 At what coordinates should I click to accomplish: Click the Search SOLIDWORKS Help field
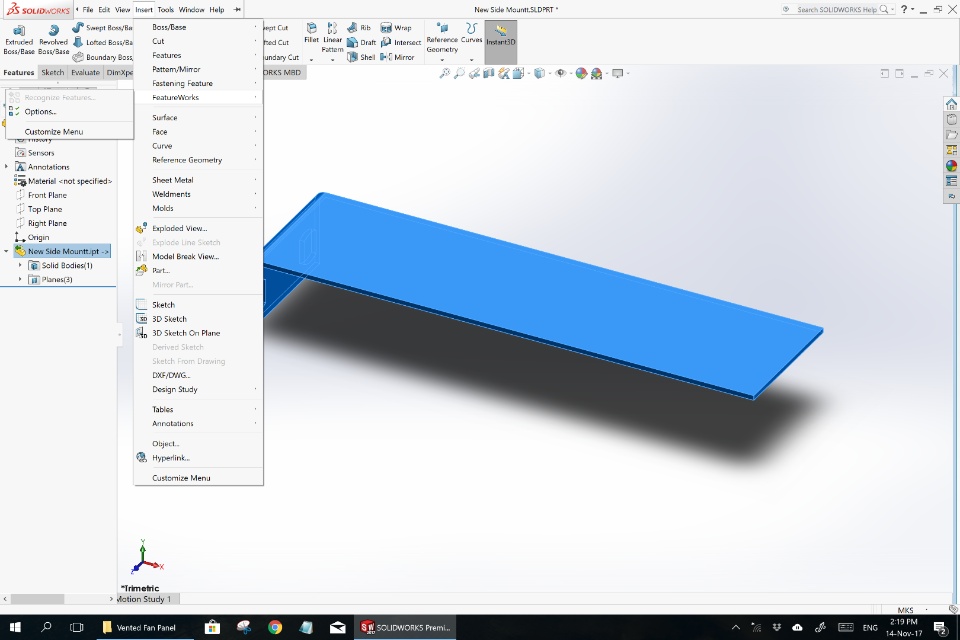837,9
